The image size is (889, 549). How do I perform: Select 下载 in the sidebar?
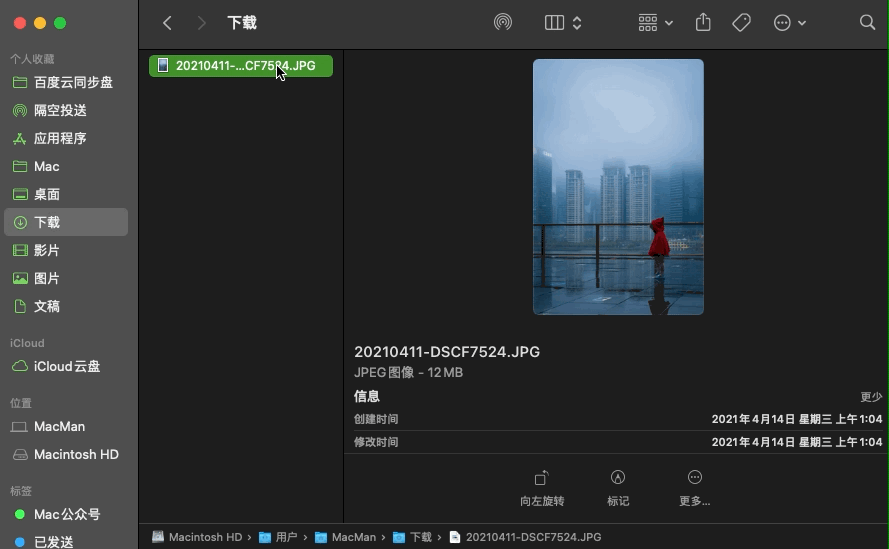66,222
